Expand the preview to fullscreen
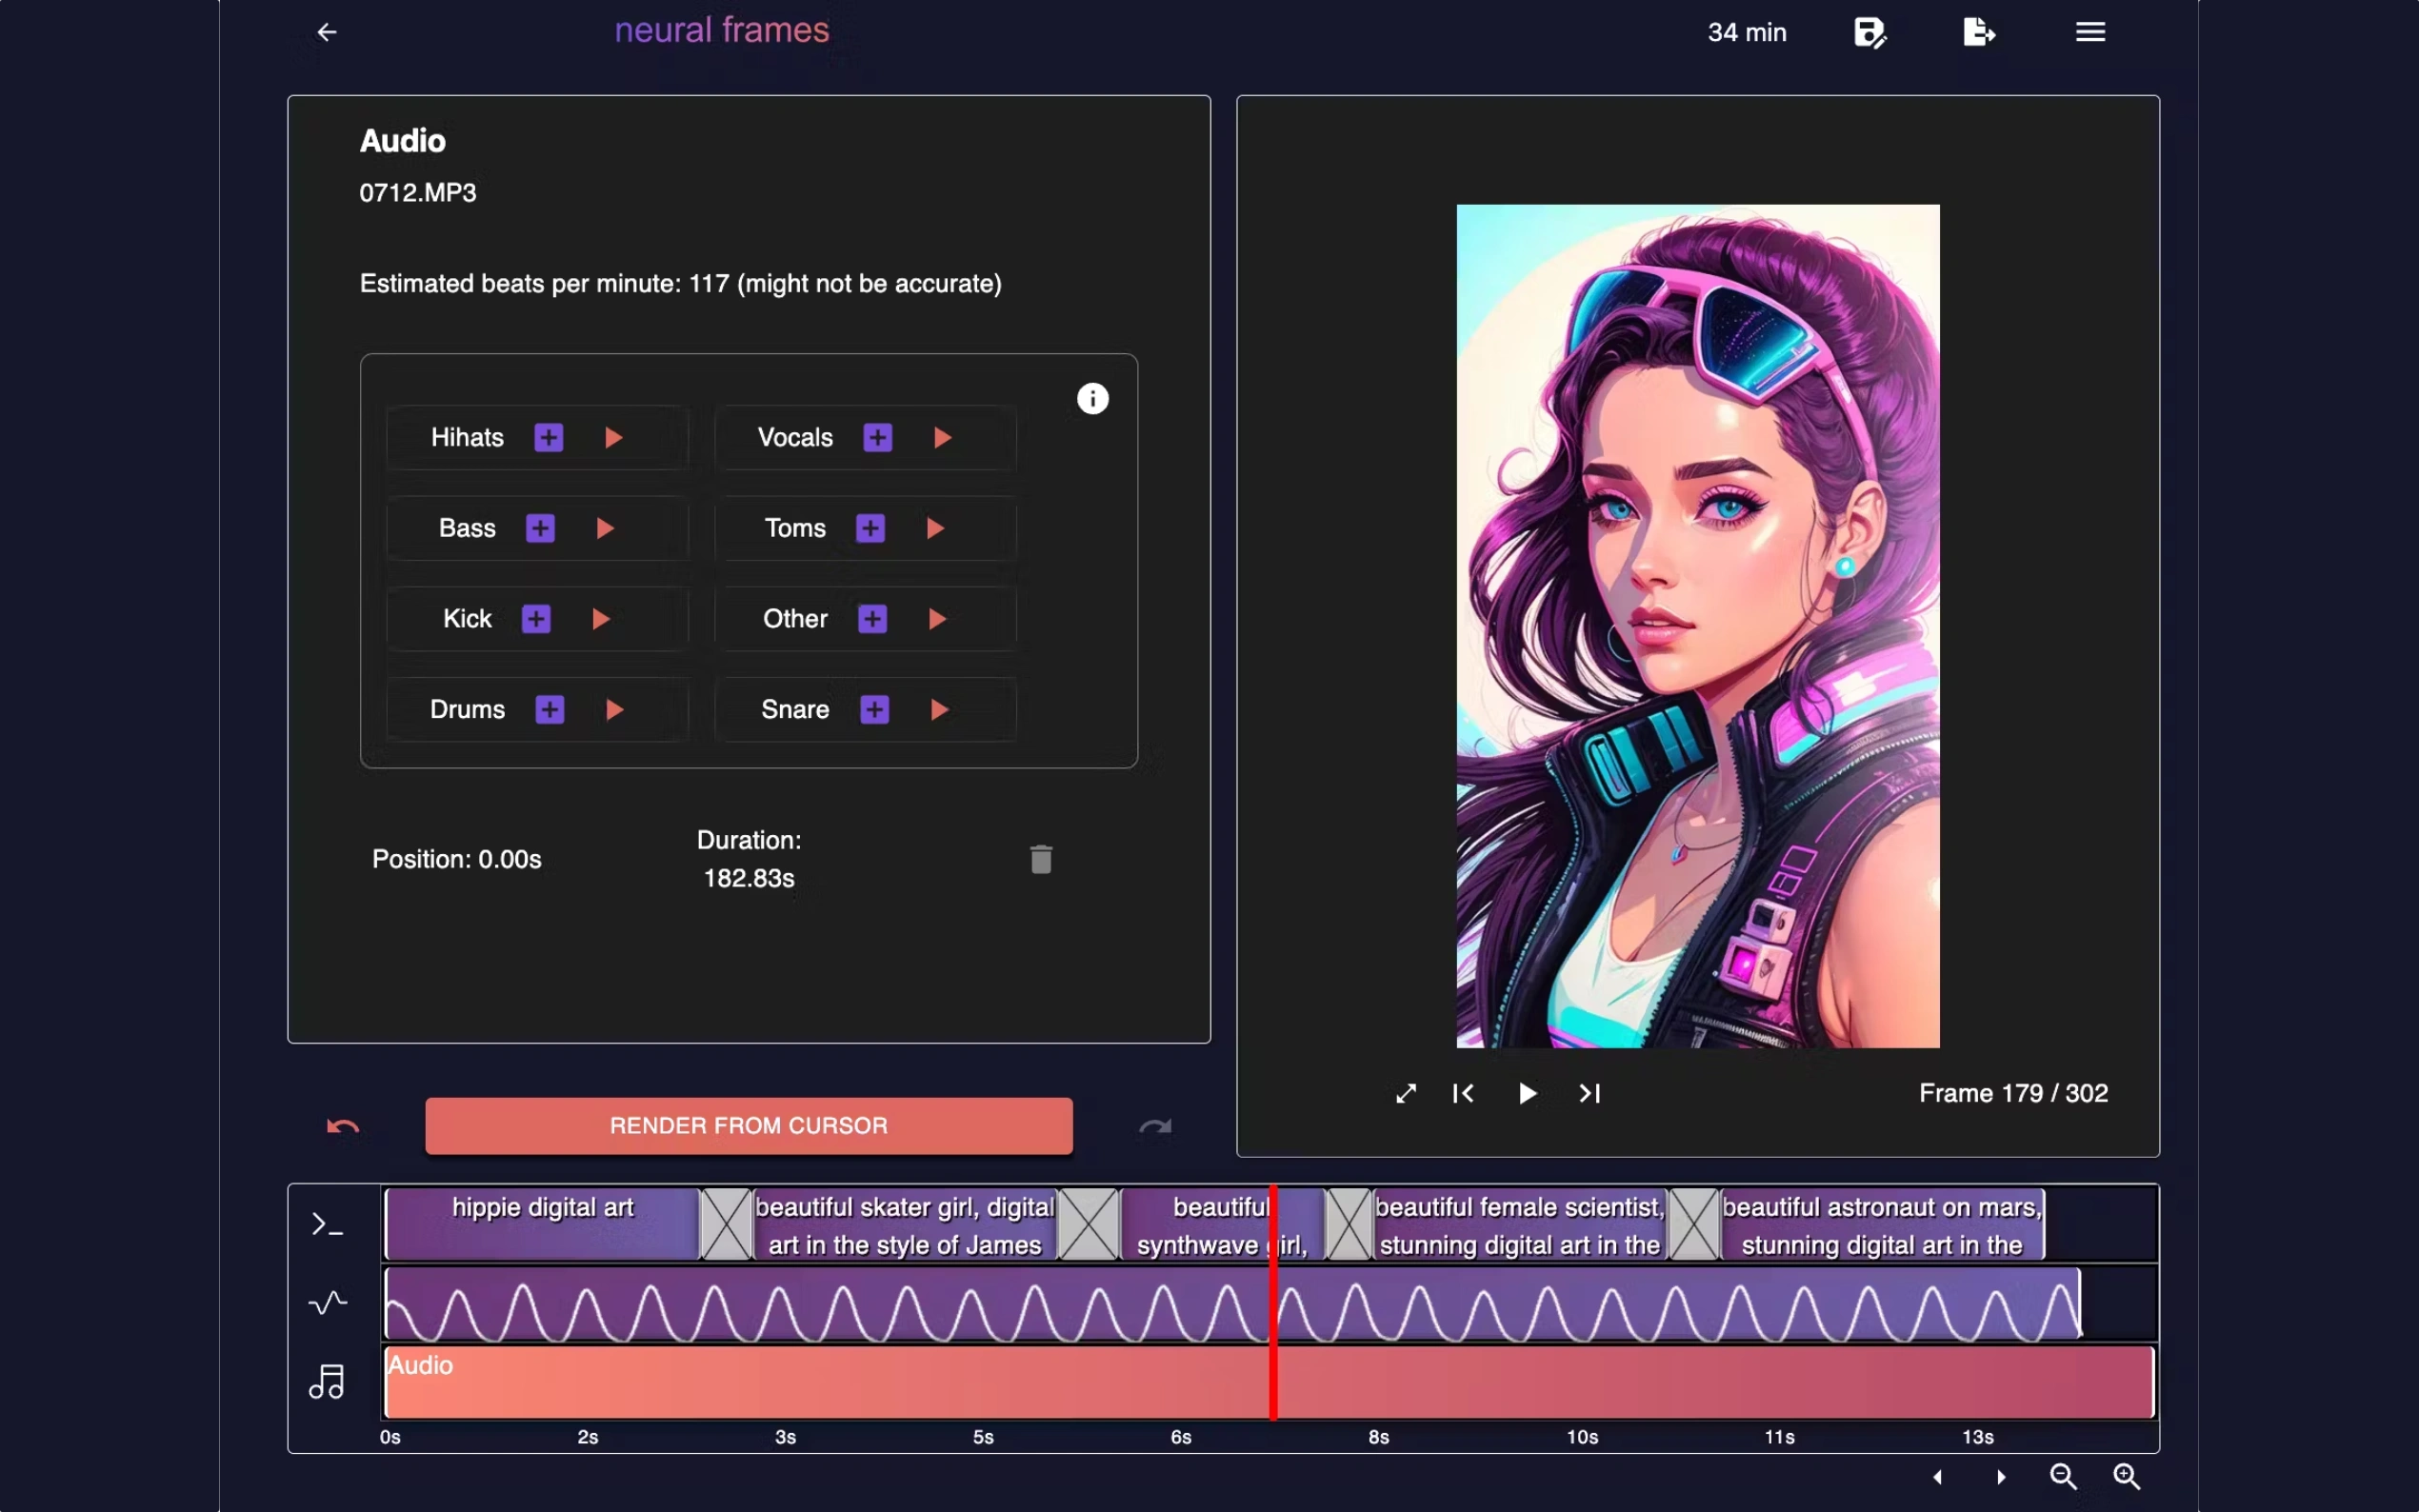Image resolution: width=2419 pixels, height=1512 pixels. (1405, 1093)
